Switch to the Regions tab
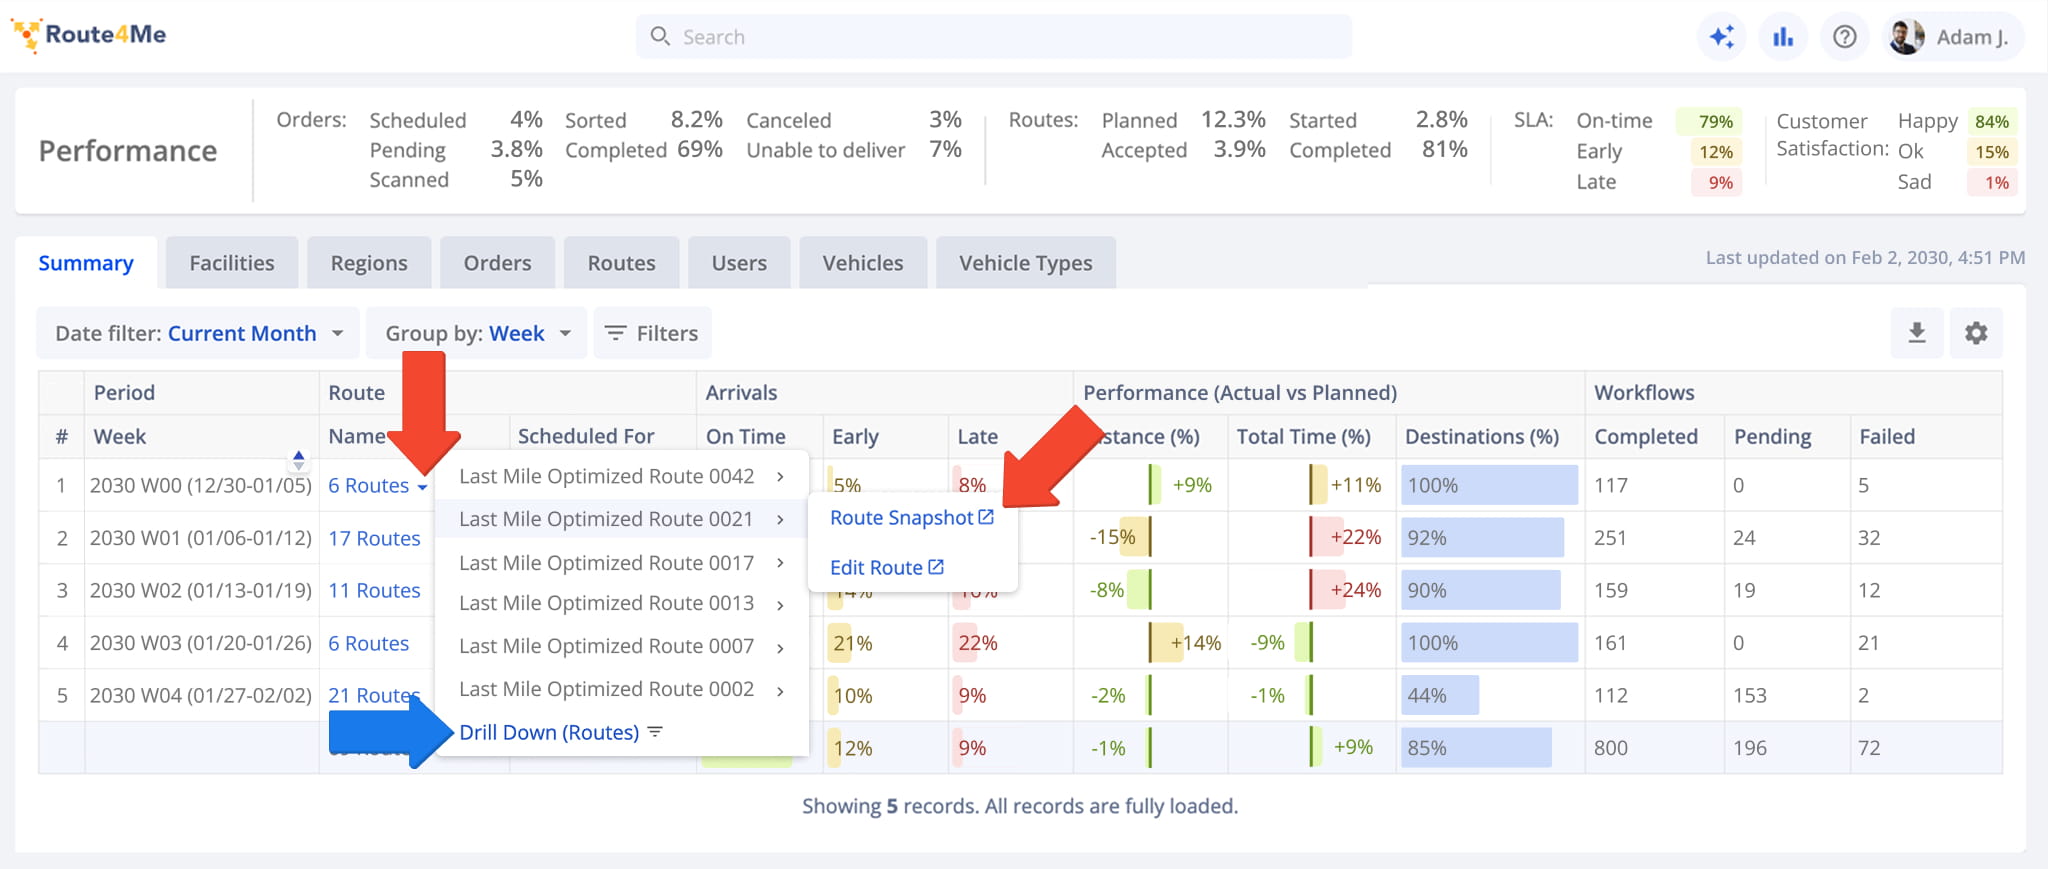Viewport: 2048px width, 869px height. [x=369, y=263]
